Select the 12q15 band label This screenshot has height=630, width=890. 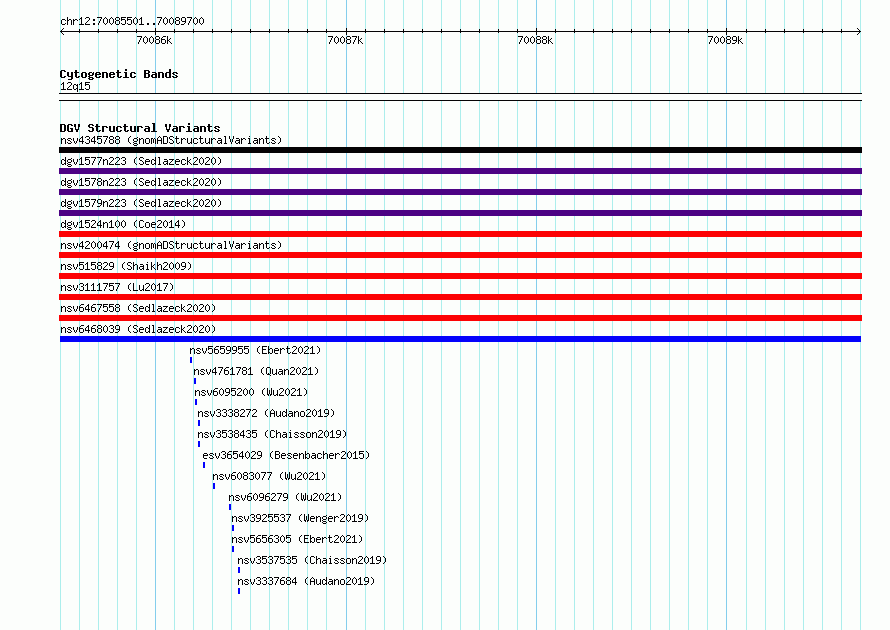pyautogui.click(x=75, y=86)
